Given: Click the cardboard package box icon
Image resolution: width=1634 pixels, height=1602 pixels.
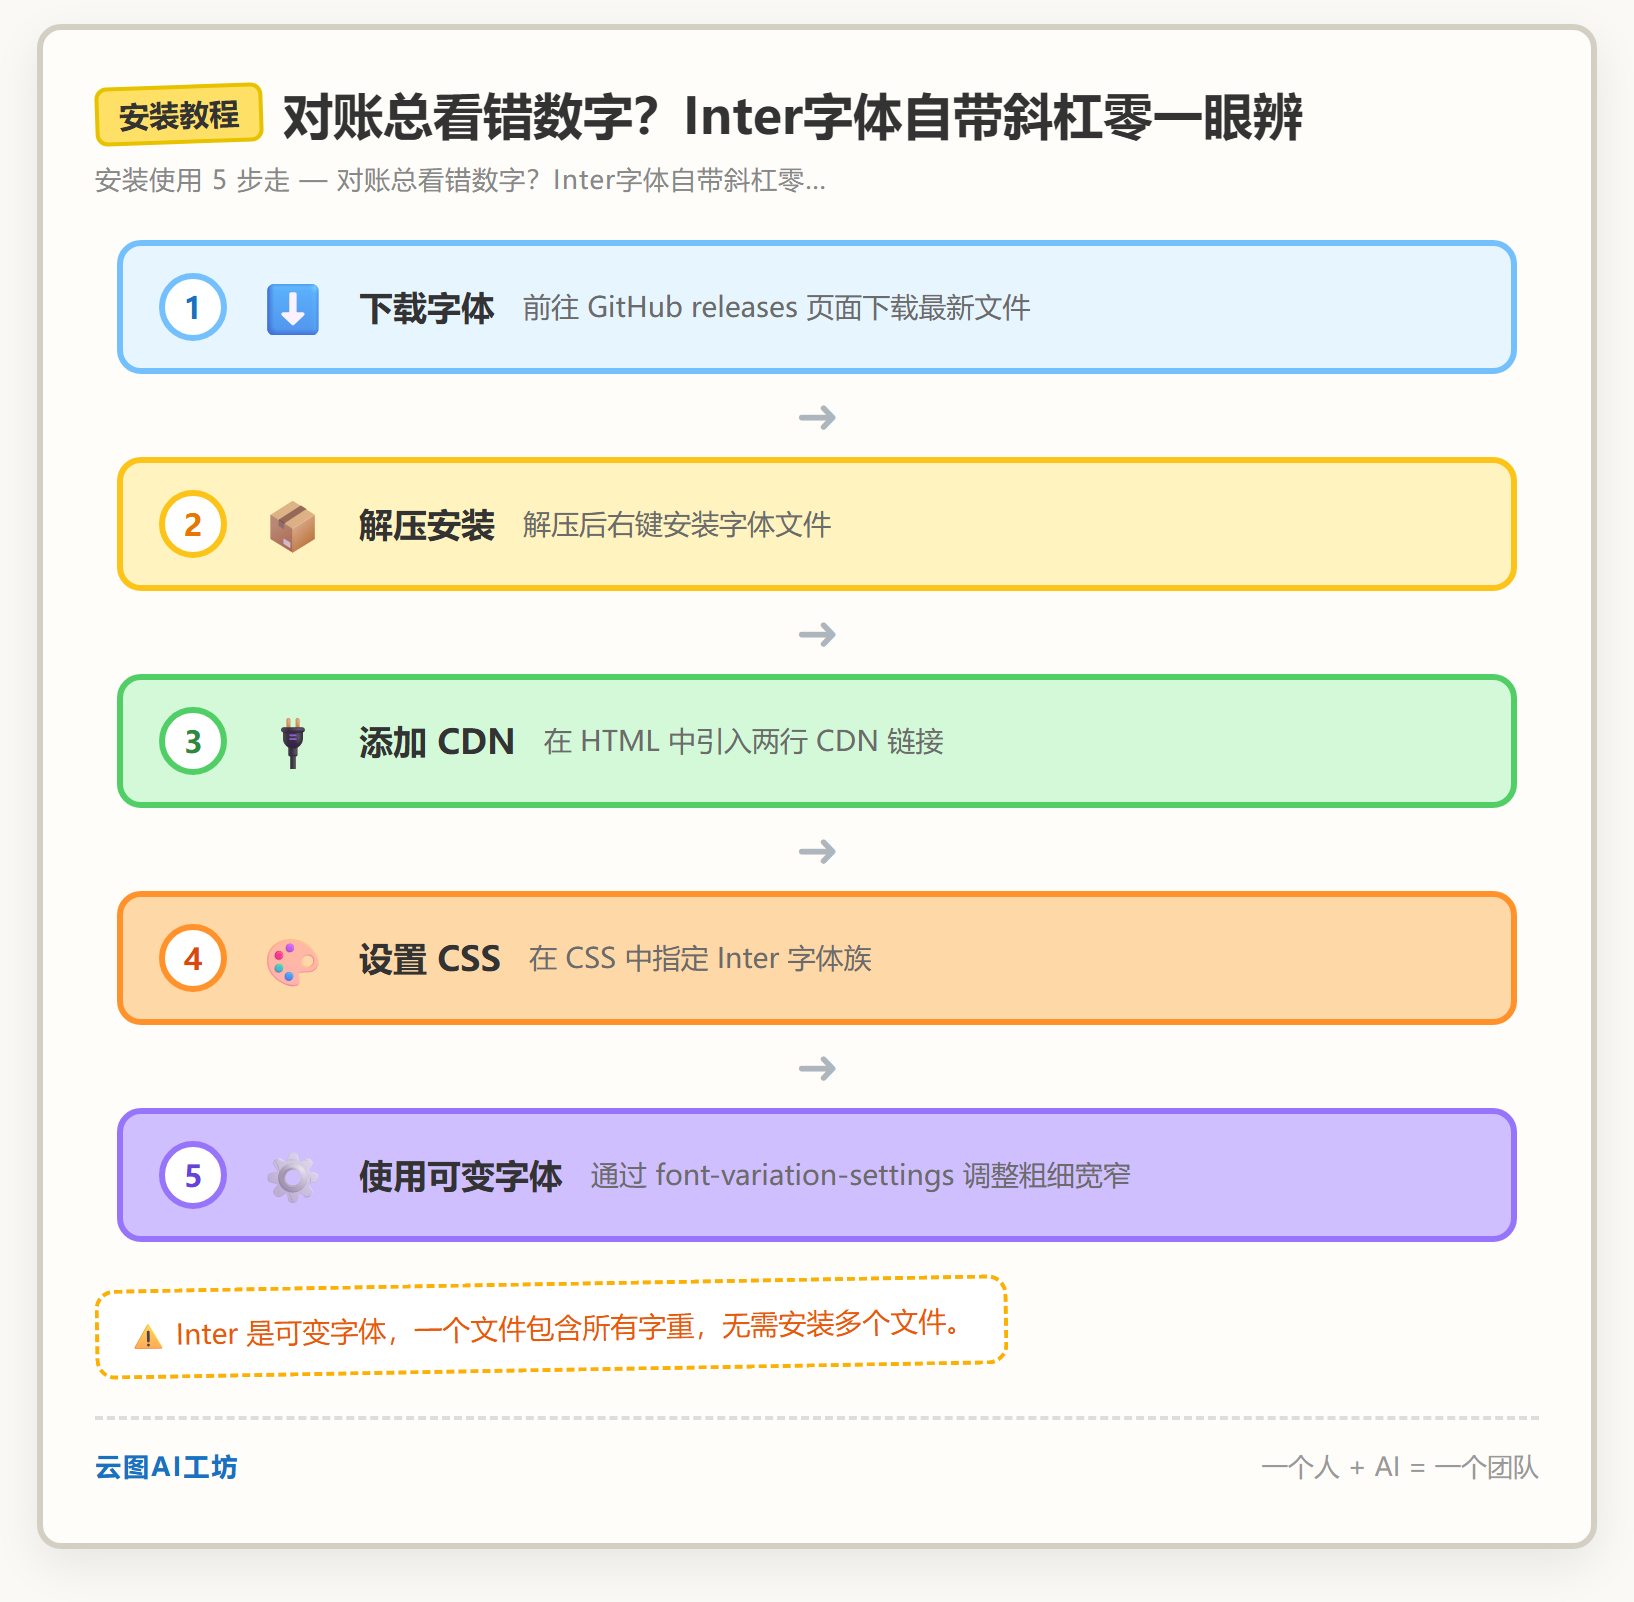Looking at the screenshot, I should click(x=293, y=525).
